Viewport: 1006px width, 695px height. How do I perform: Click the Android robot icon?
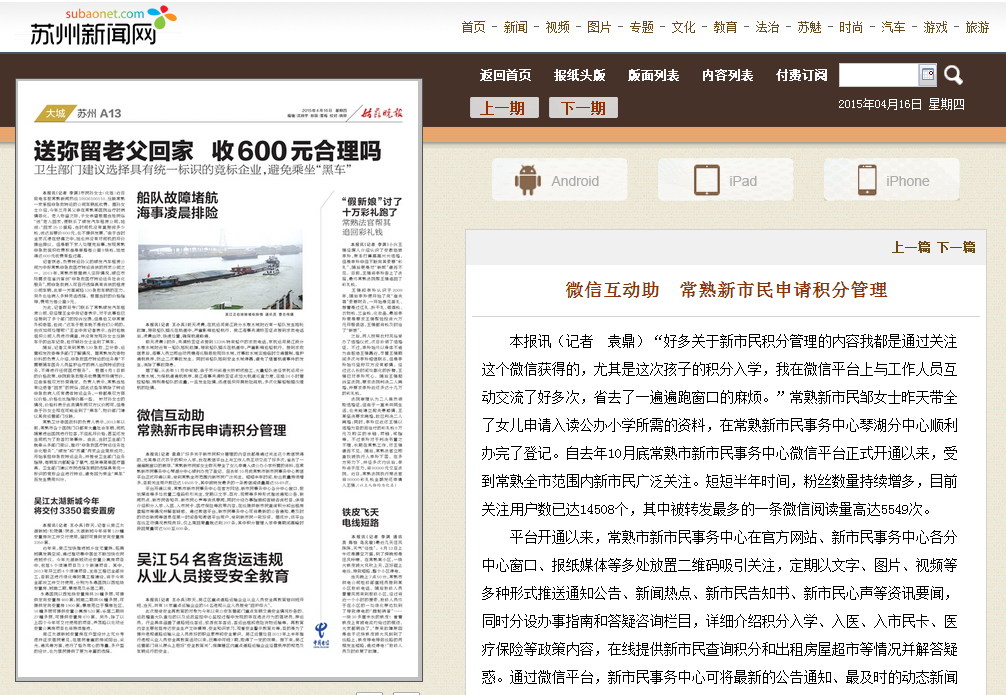coord(527,180)
